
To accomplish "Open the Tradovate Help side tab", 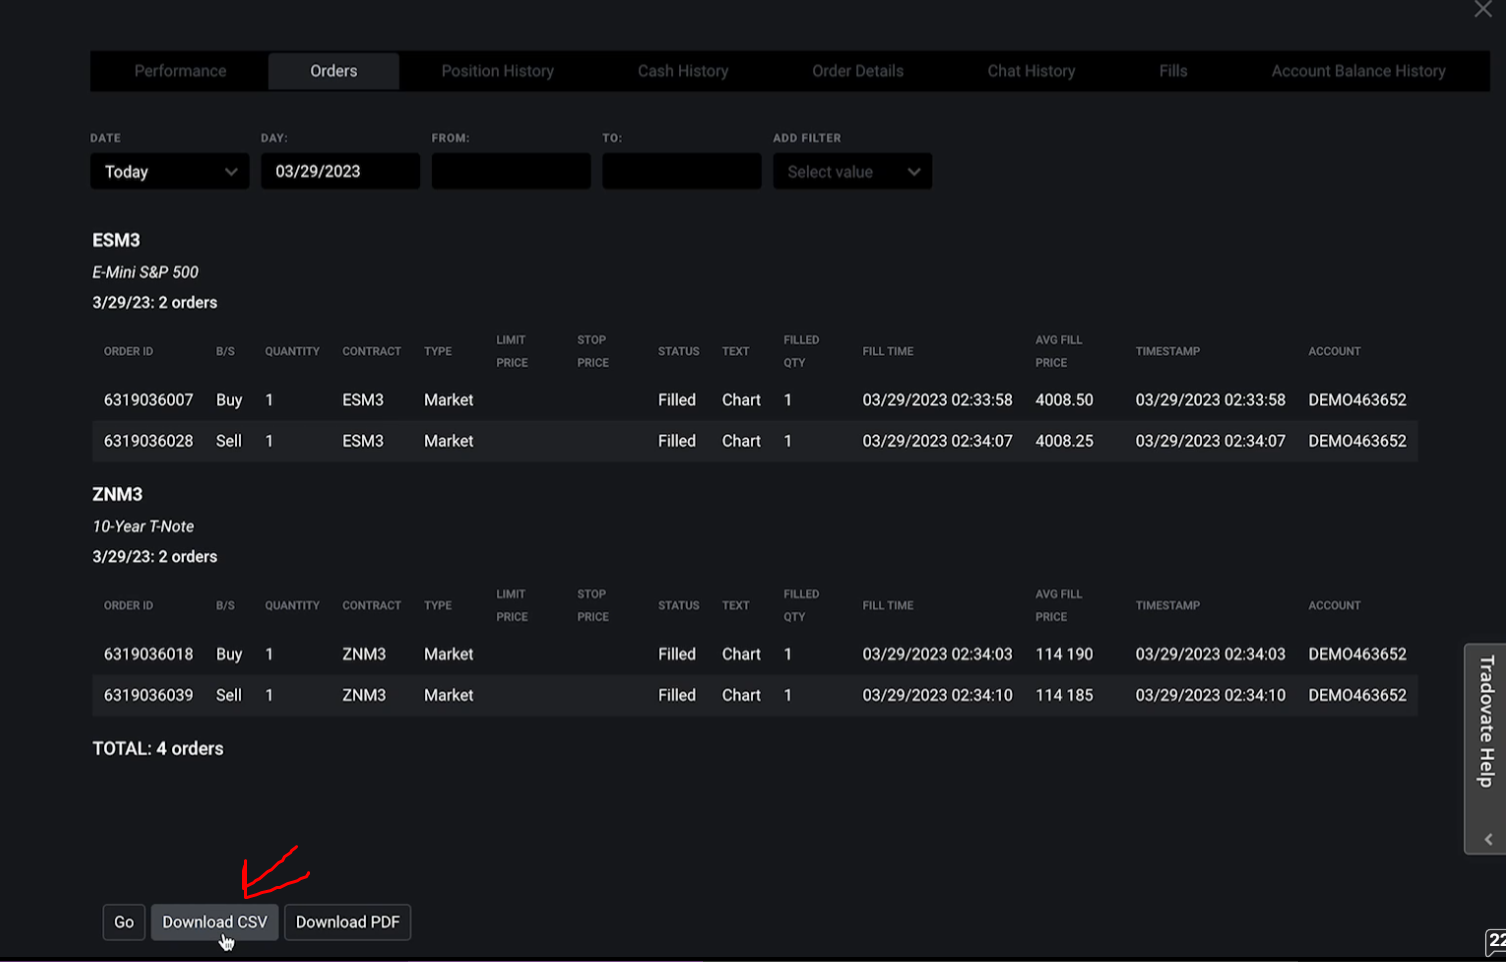I will 1486,721.
